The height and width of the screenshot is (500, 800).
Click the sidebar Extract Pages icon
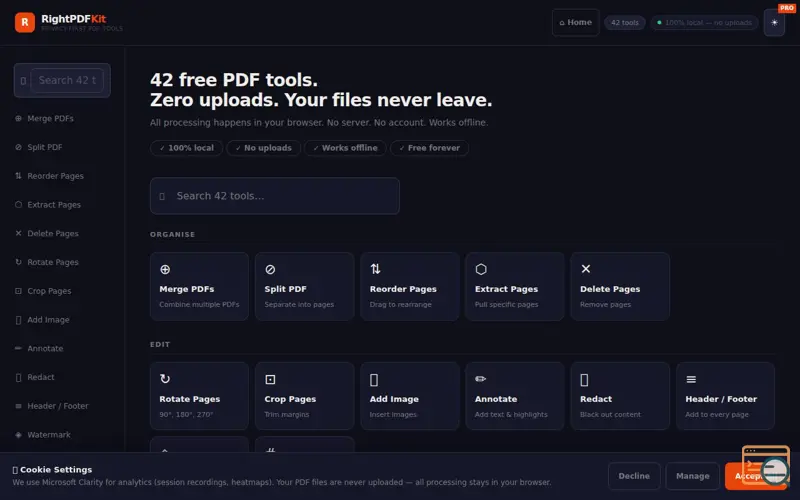(18, 205)
